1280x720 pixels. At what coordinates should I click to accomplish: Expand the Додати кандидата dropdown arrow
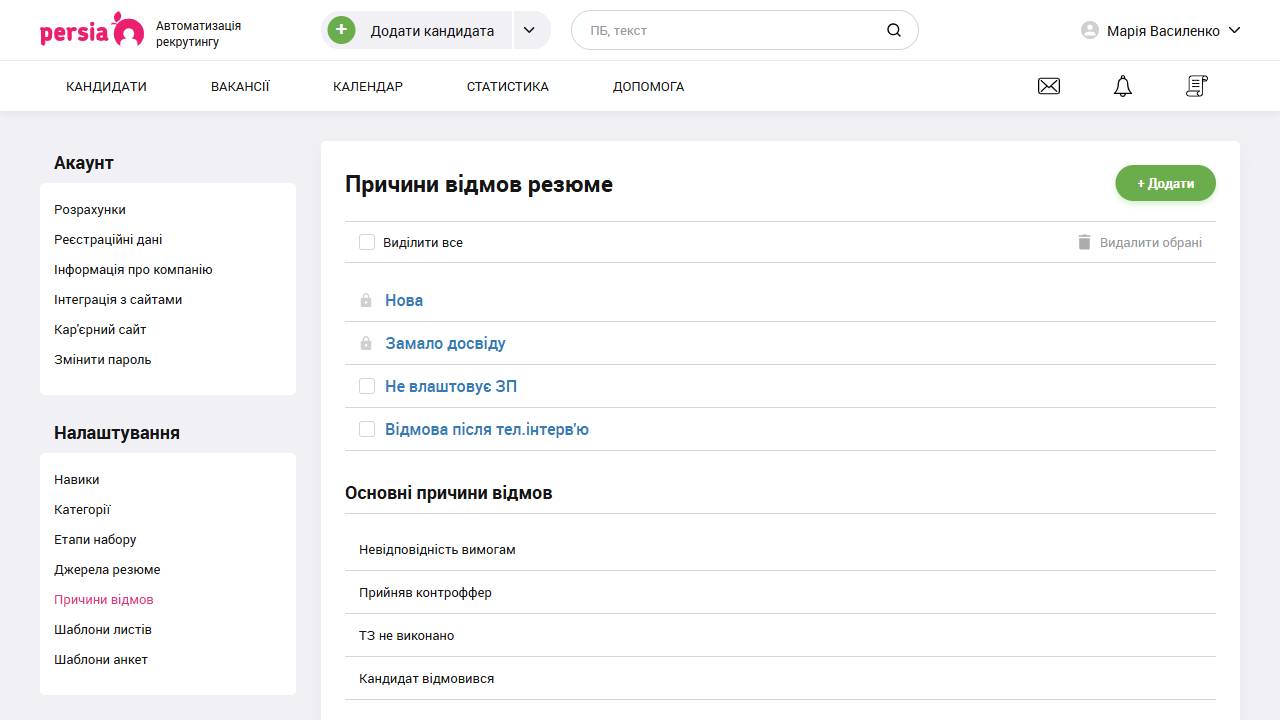(x=529, y=30)
